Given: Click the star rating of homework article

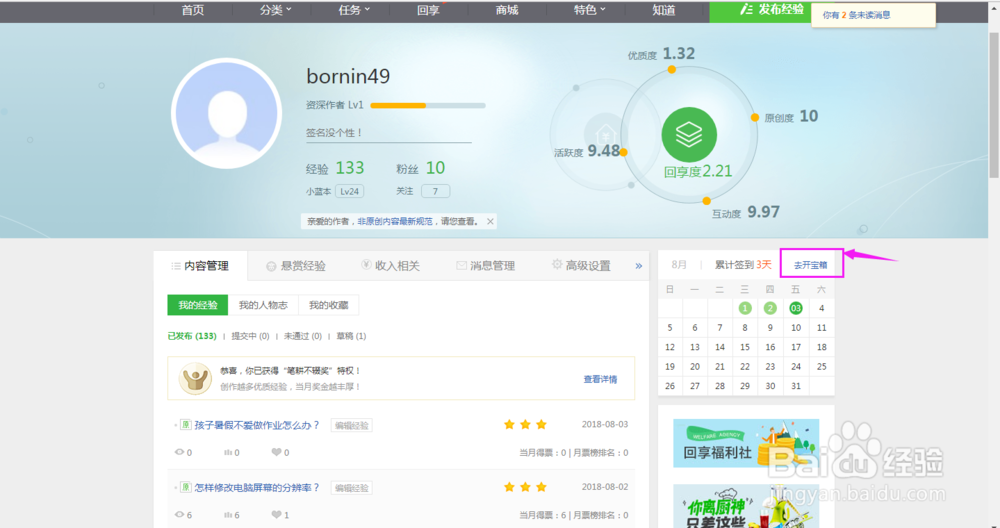Looking at the screenshot, I should [x=525, y=425].
